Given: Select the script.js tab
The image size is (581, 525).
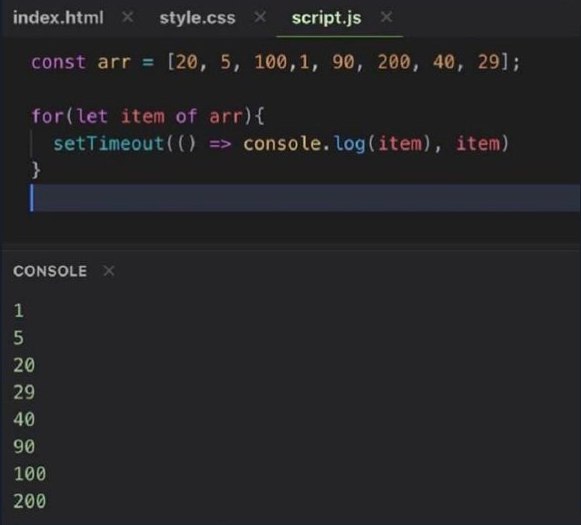Looking at the screenshot, I should pos(326,18).
